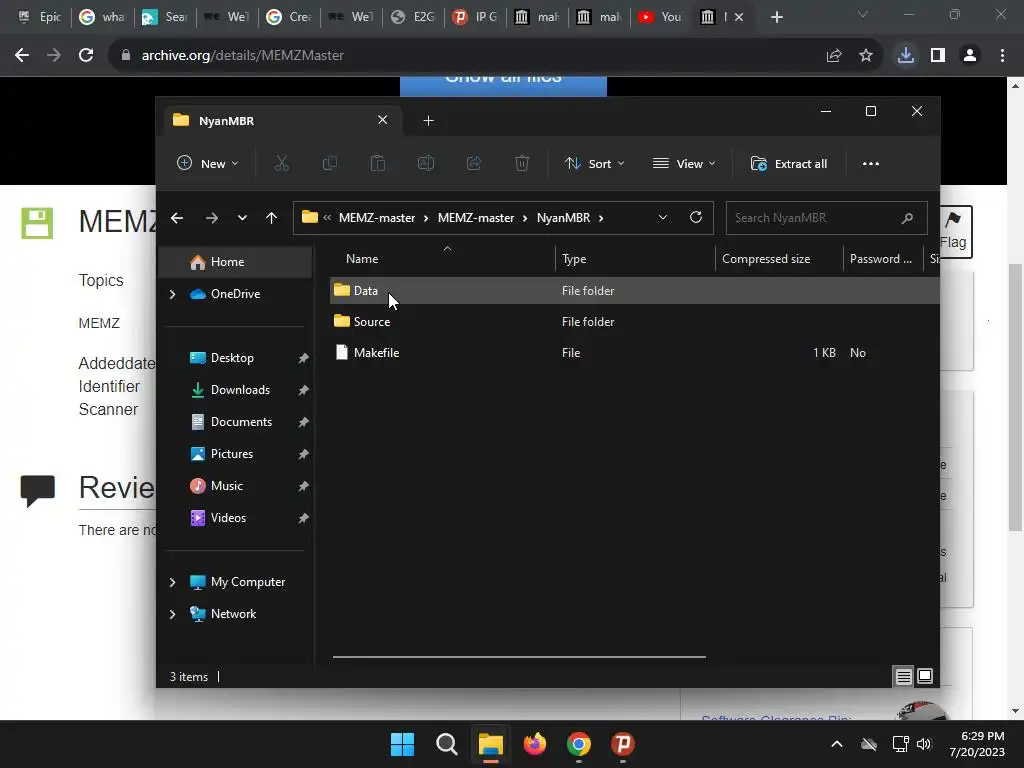Image resolution: width=1024 pixels, height=768 pixels.
Task: Click the Cut scissors icon in Explorer toolbar
Action: click(281, 163)
